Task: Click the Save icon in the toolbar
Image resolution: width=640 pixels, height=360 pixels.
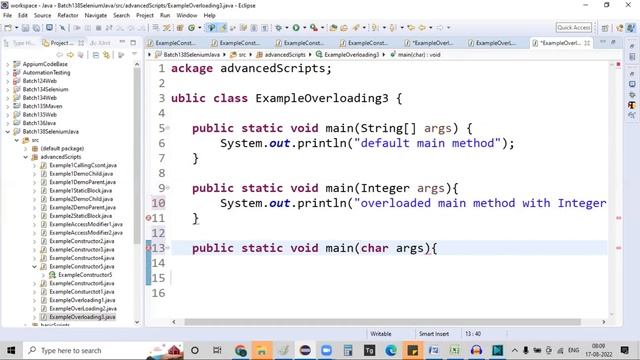Action: coord(25,28)
